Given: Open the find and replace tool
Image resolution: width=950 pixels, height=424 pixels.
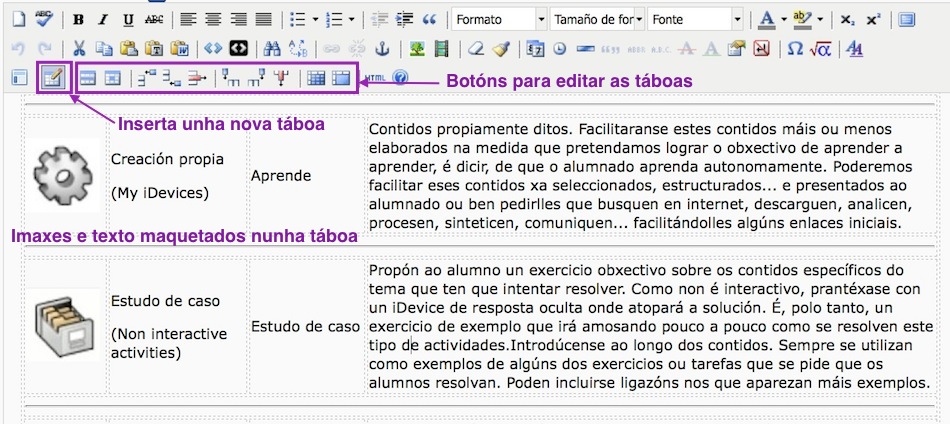Looking at the screenshot, I should tap(298, 48).
